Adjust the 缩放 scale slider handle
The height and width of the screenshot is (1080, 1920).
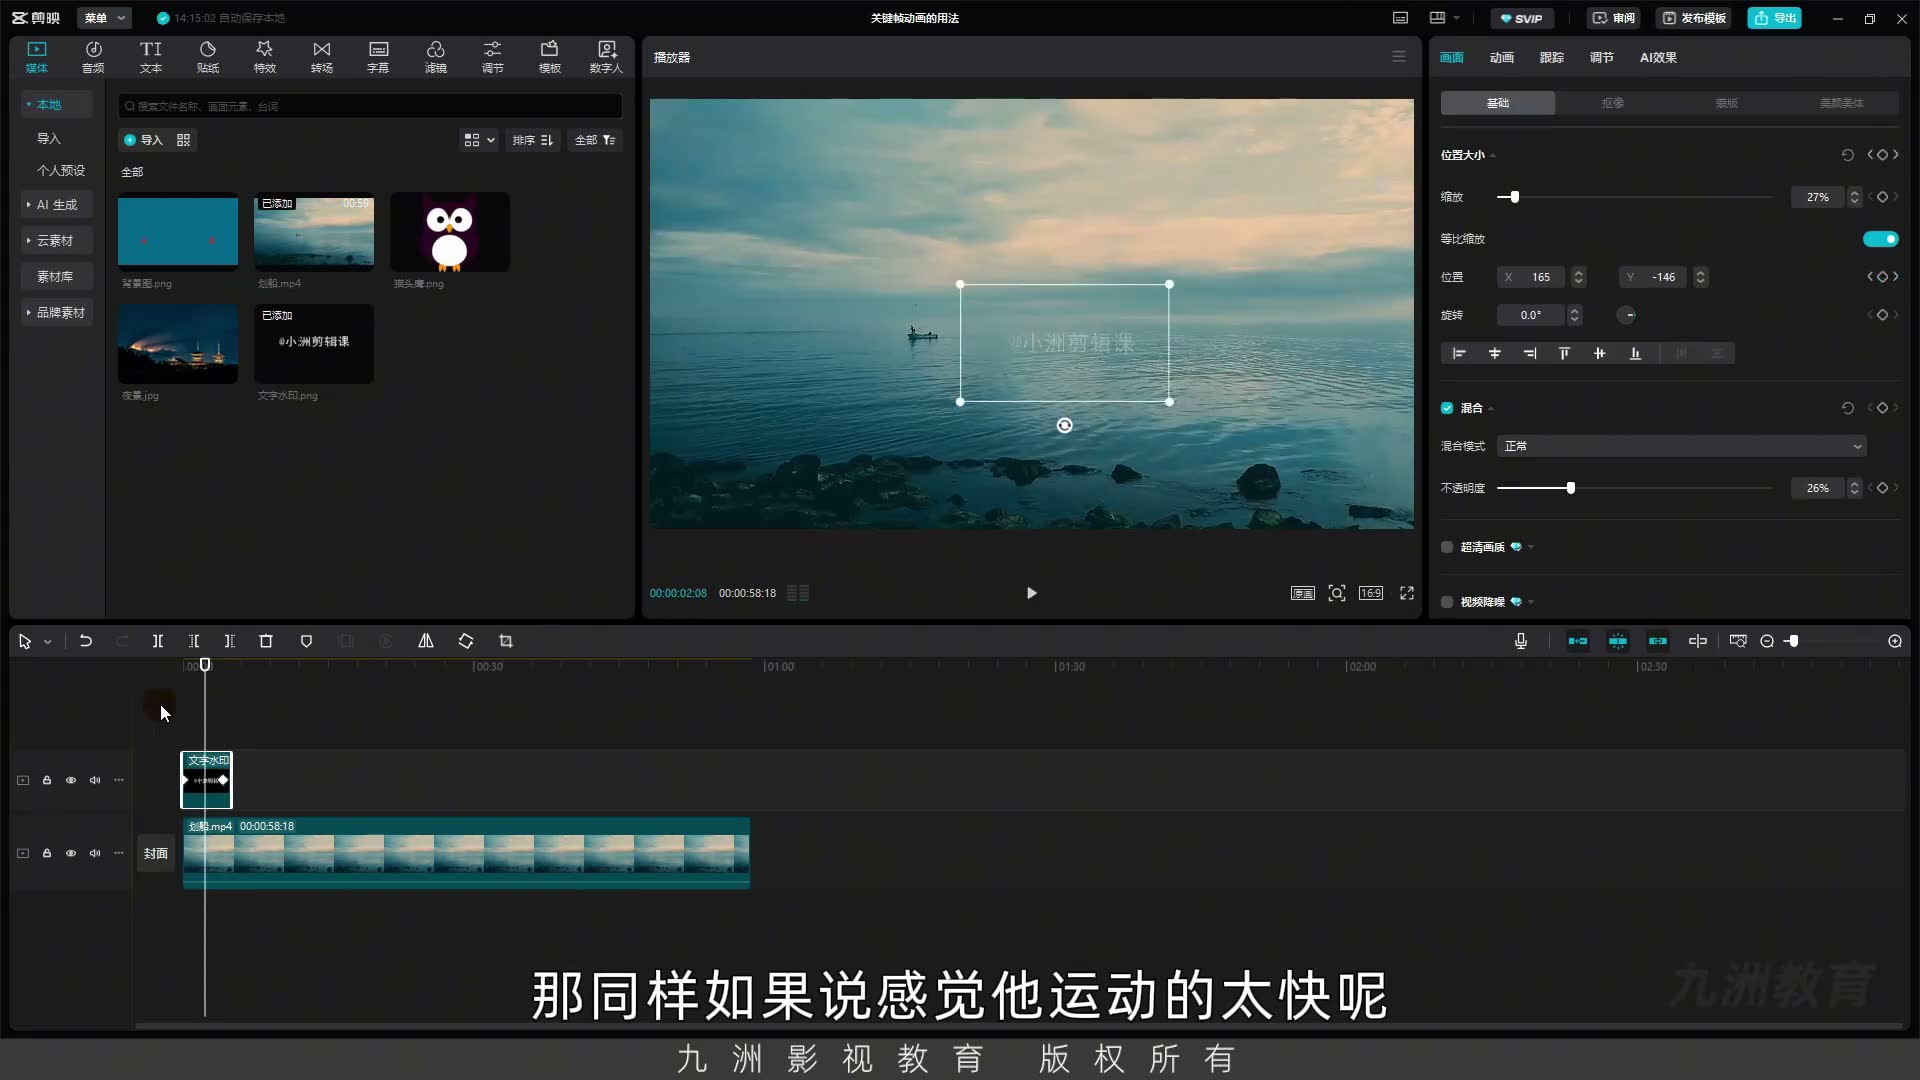click(1514, 197)
